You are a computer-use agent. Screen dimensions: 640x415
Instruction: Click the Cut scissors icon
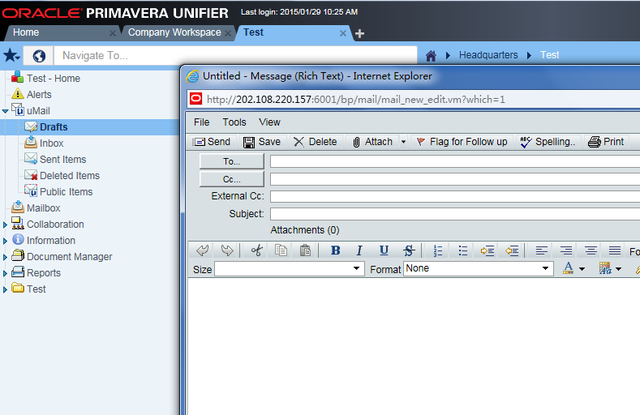point(257,250)
